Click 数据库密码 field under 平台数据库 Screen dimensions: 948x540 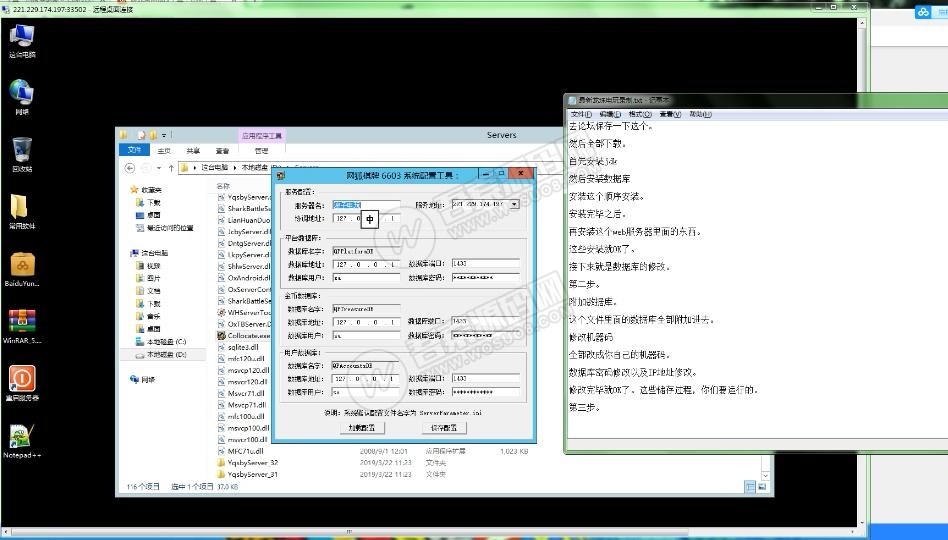coord(485,278)
